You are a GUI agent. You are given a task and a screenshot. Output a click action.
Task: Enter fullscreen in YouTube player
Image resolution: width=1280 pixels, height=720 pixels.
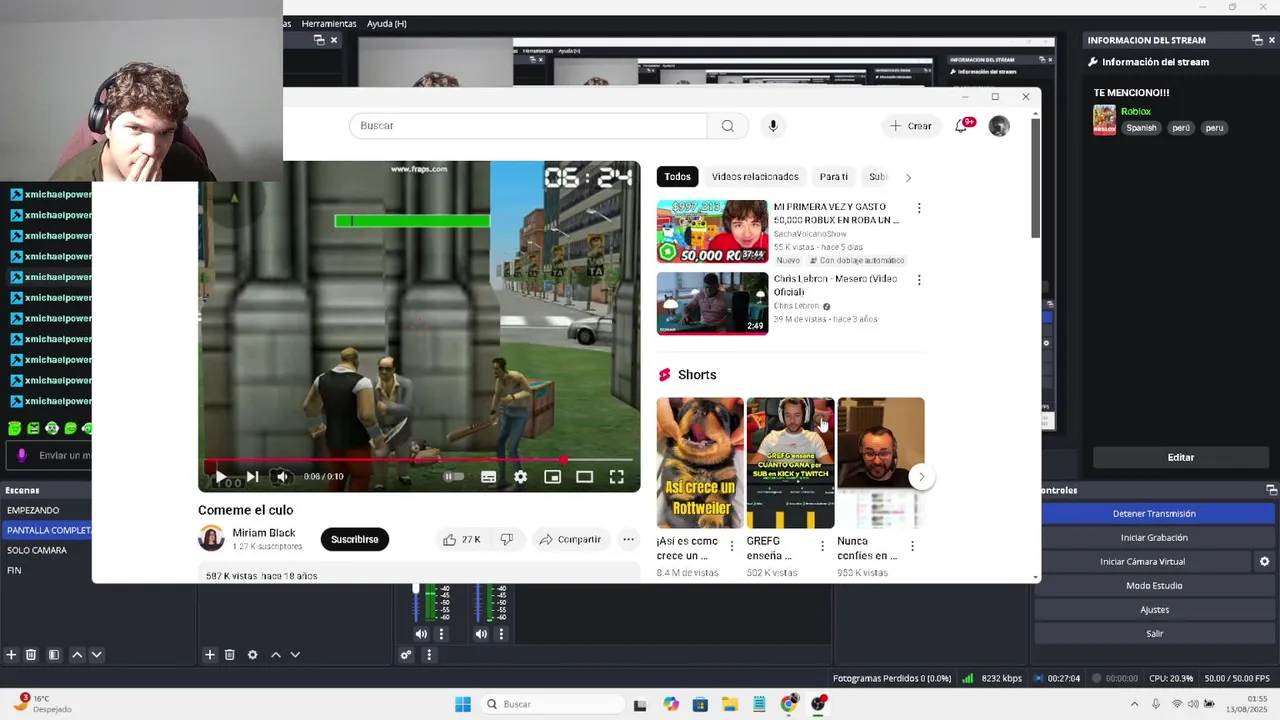tap(616, 477)
